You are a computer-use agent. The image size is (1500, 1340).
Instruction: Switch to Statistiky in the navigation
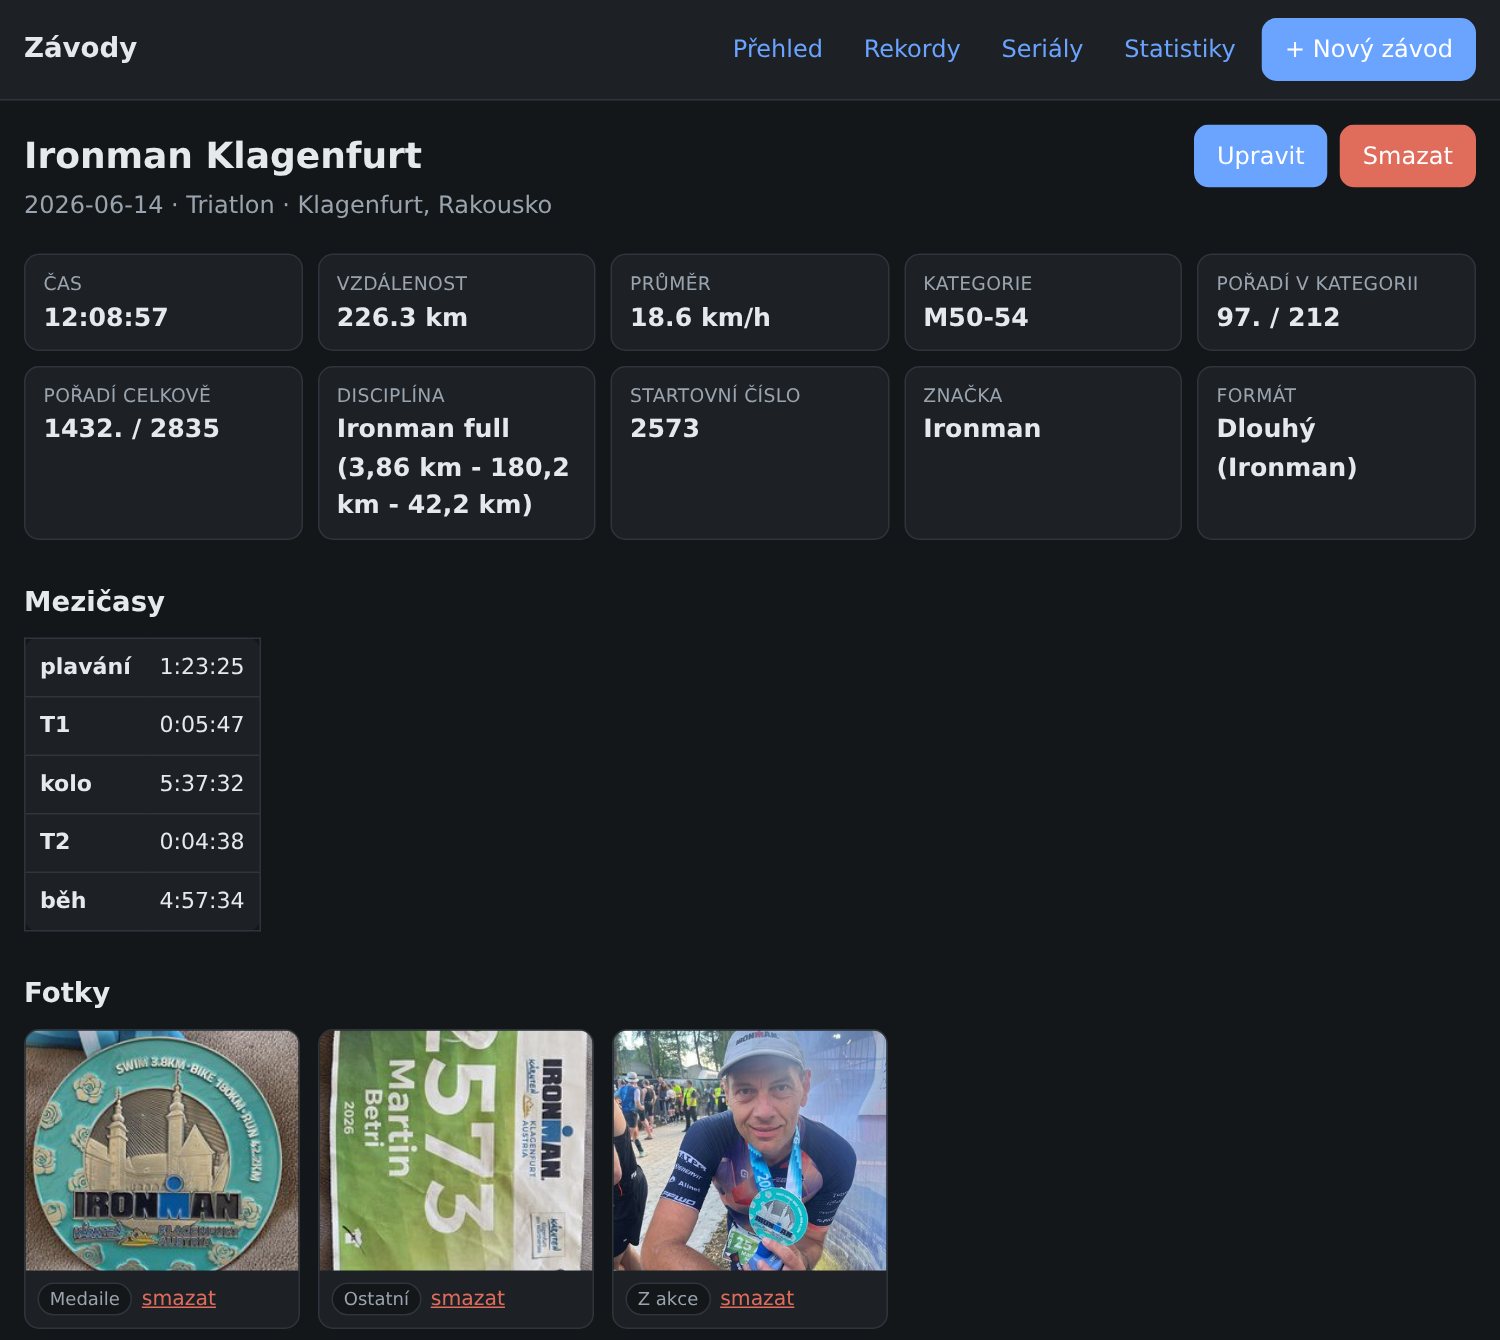click(x=1179, y=49)
